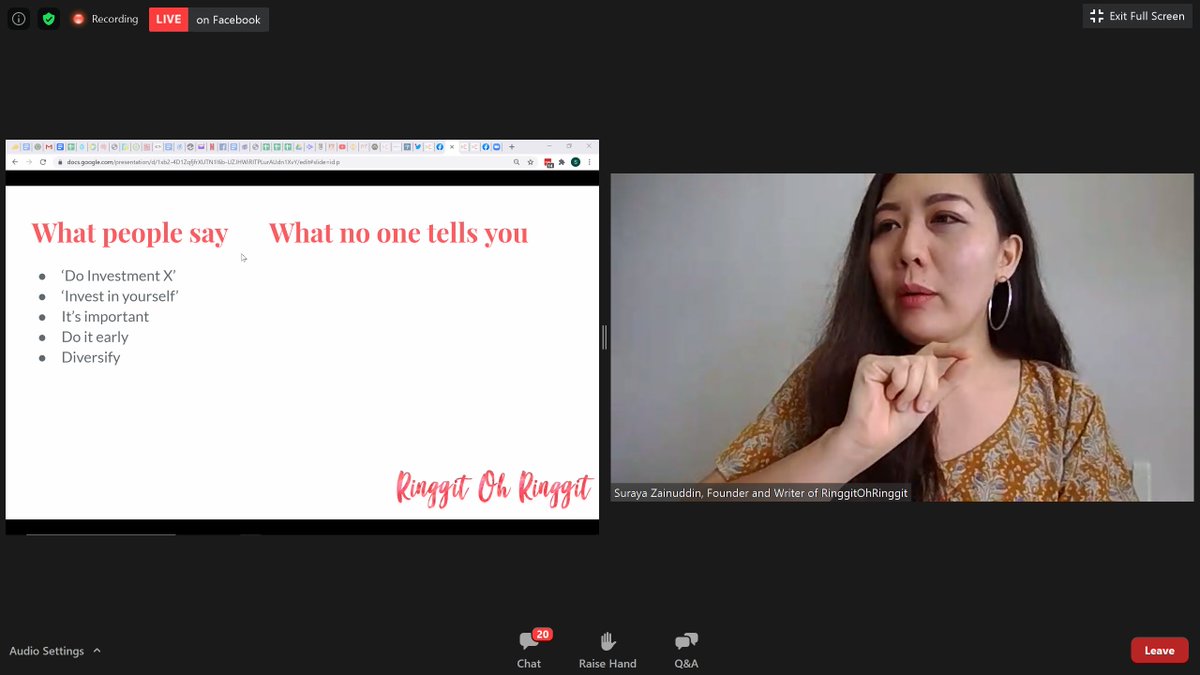This screenshot has height=675, width=1200.
Task: Click the 'What people say' slide heading
Action: tap(130, 233)
